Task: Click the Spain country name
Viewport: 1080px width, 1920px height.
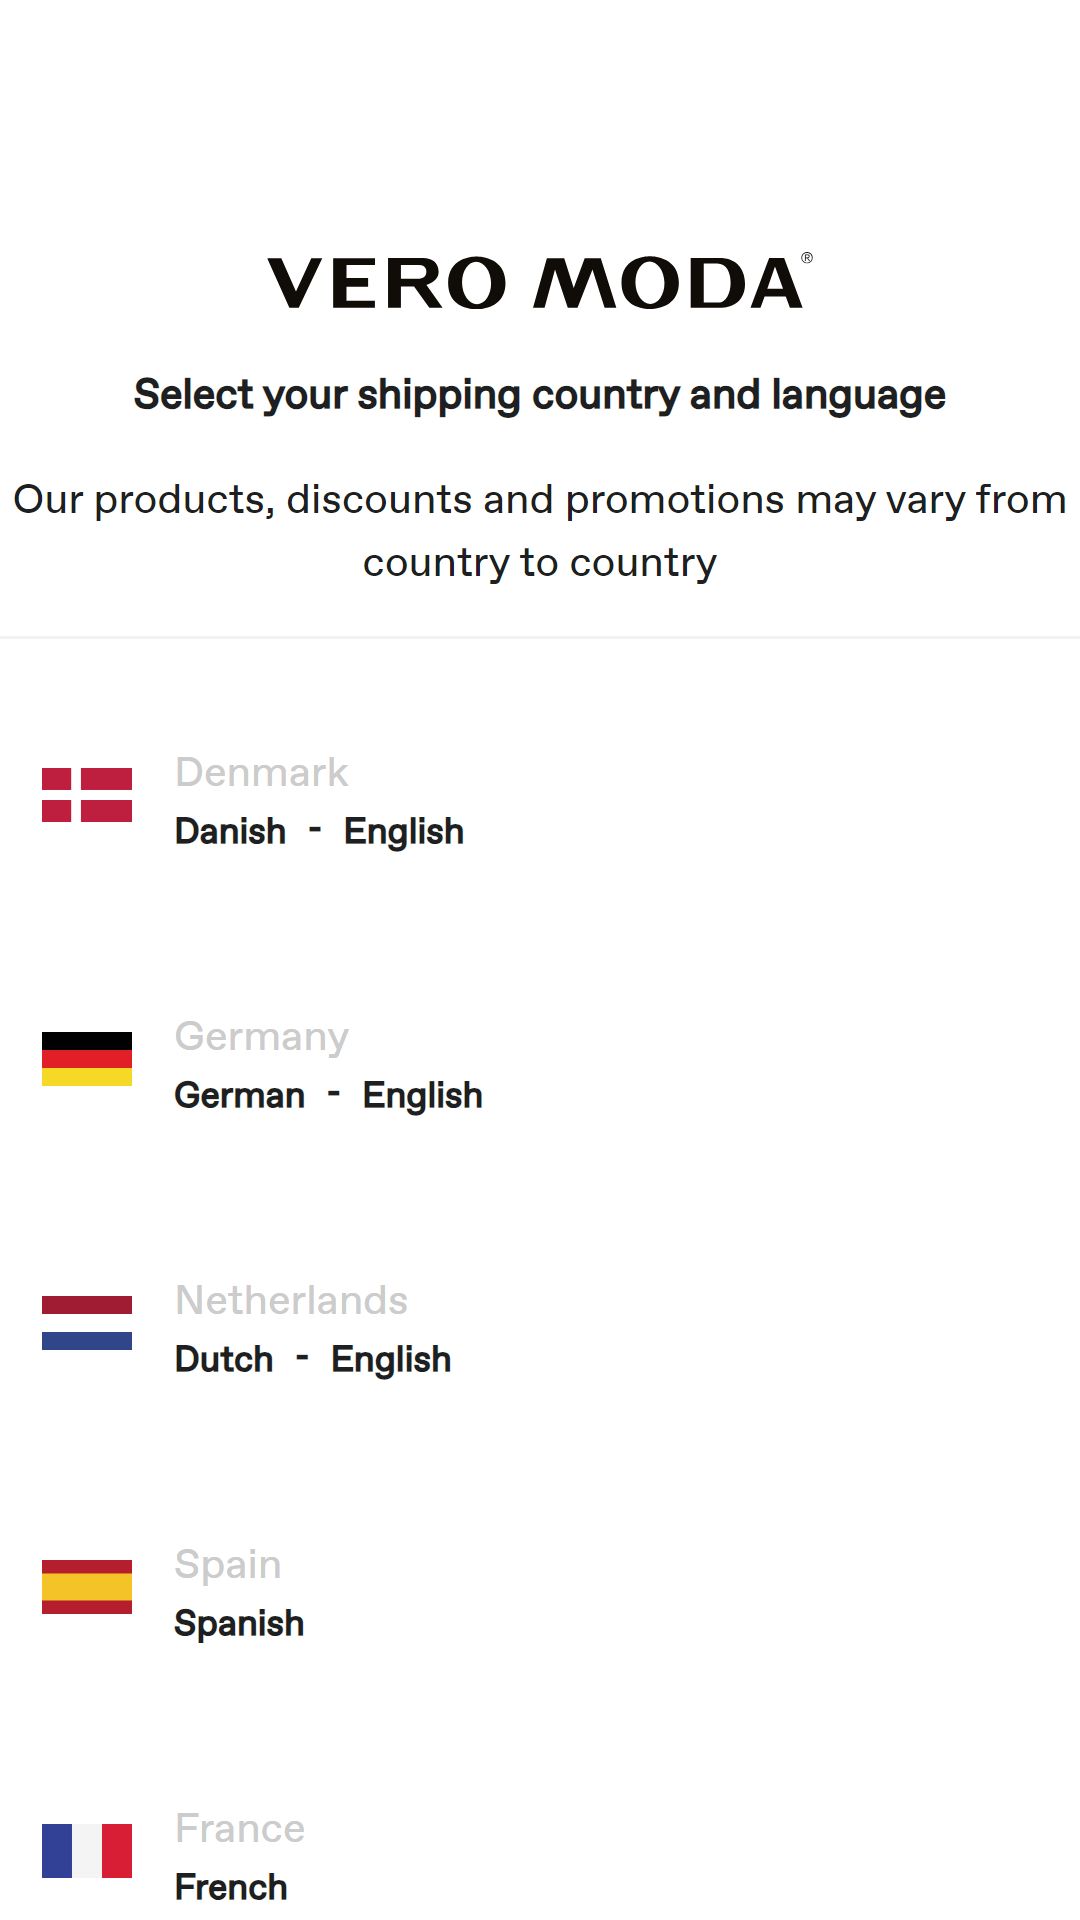Action: coord(228,1565)
